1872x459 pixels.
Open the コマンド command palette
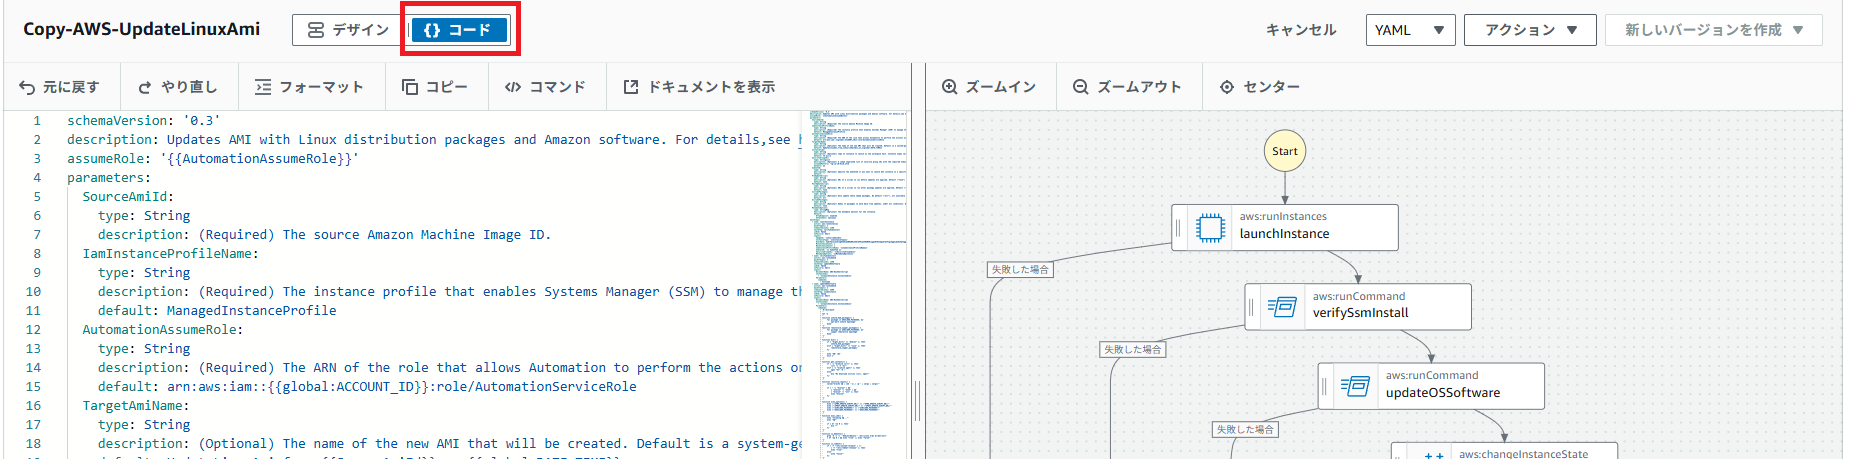pyautogui.click(x=545, y=87)
